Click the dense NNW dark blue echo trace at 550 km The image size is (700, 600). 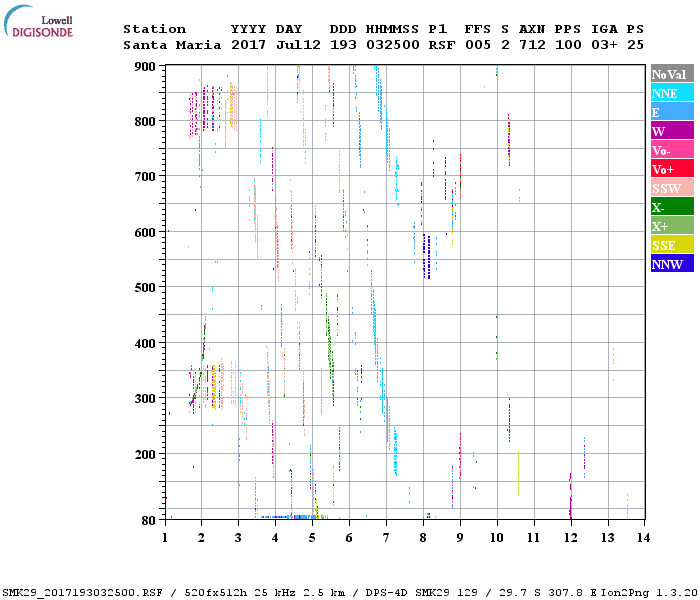coord(427,257)
